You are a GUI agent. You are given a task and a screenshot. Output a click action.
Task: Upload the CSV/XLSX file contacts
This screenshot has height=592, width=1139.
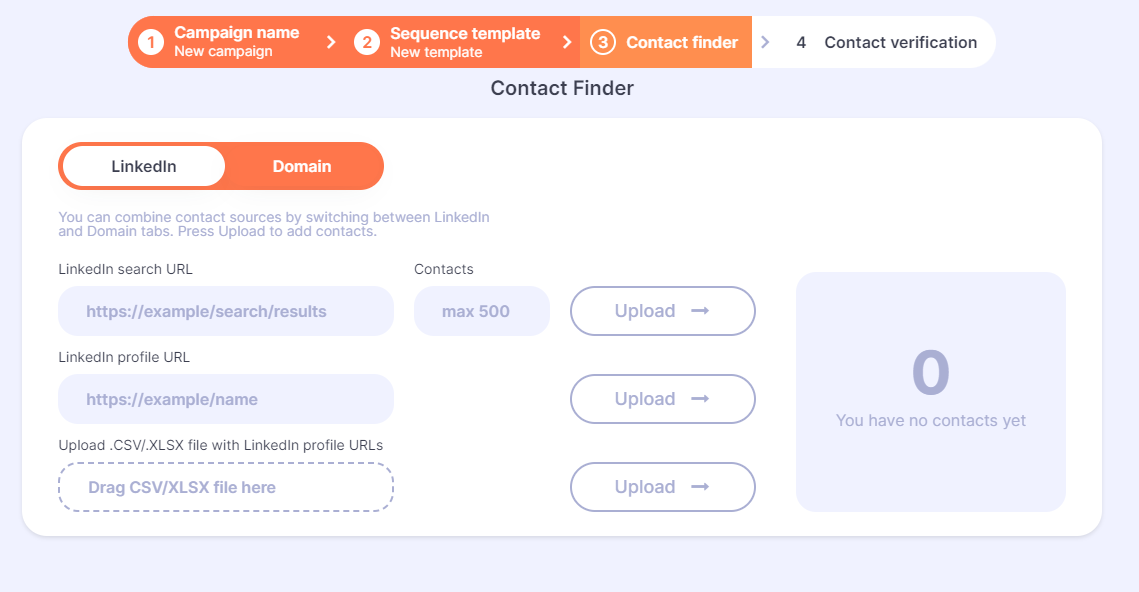tap(662, 487)
